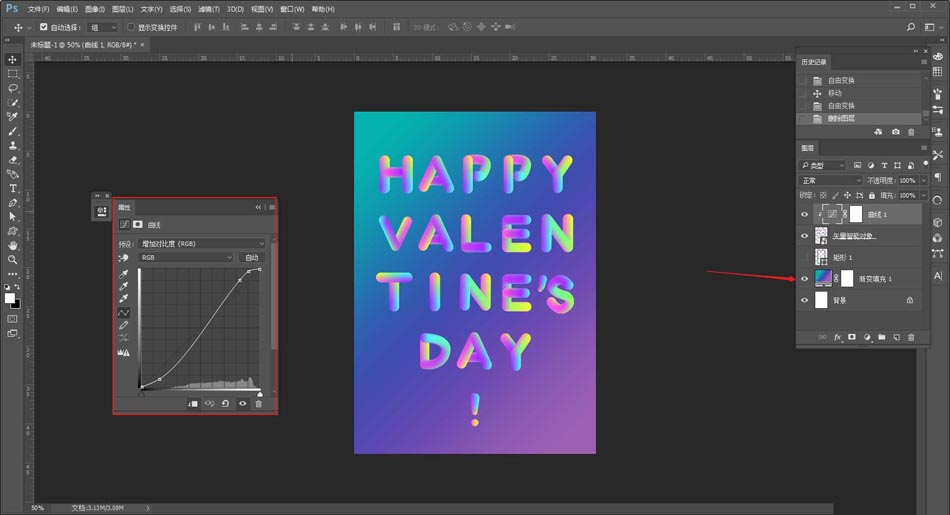The image size is (950, 515).
Task: Pick the Zoom tool in the toolbox
Action: [13, 259]
